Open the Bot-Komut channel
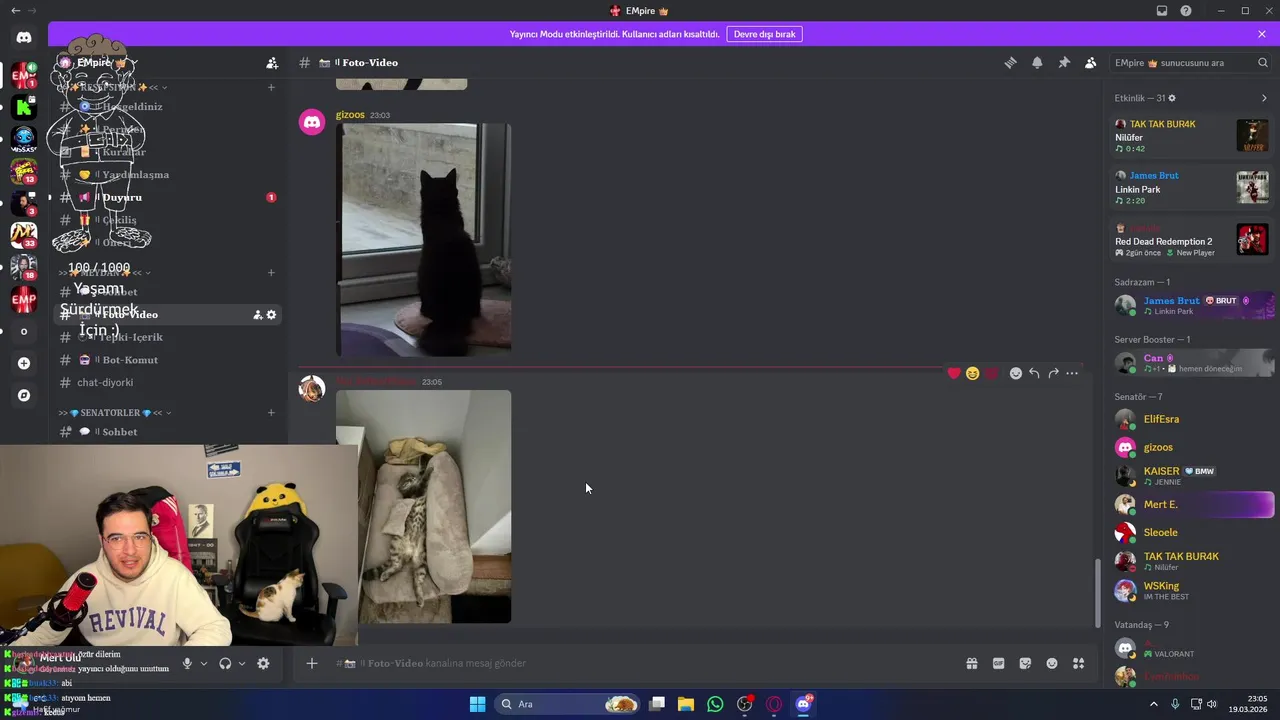This screenshot has width=1280, height=720. pos(166,360)
